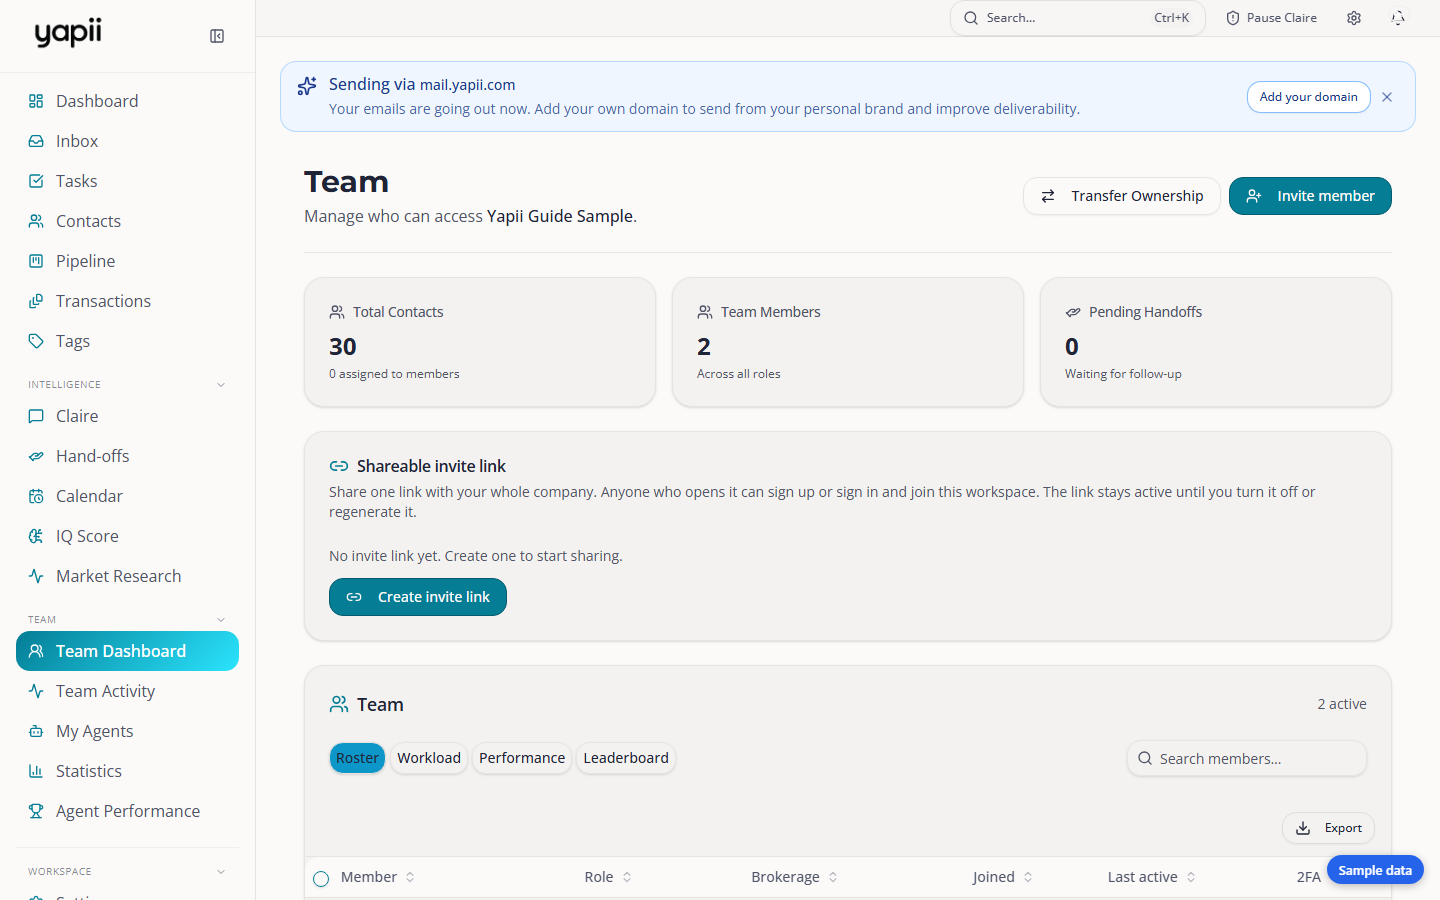Click the Hand-offs handshake icon
This screenshot has width=1440, height=900.
click(x=36, y=456)
